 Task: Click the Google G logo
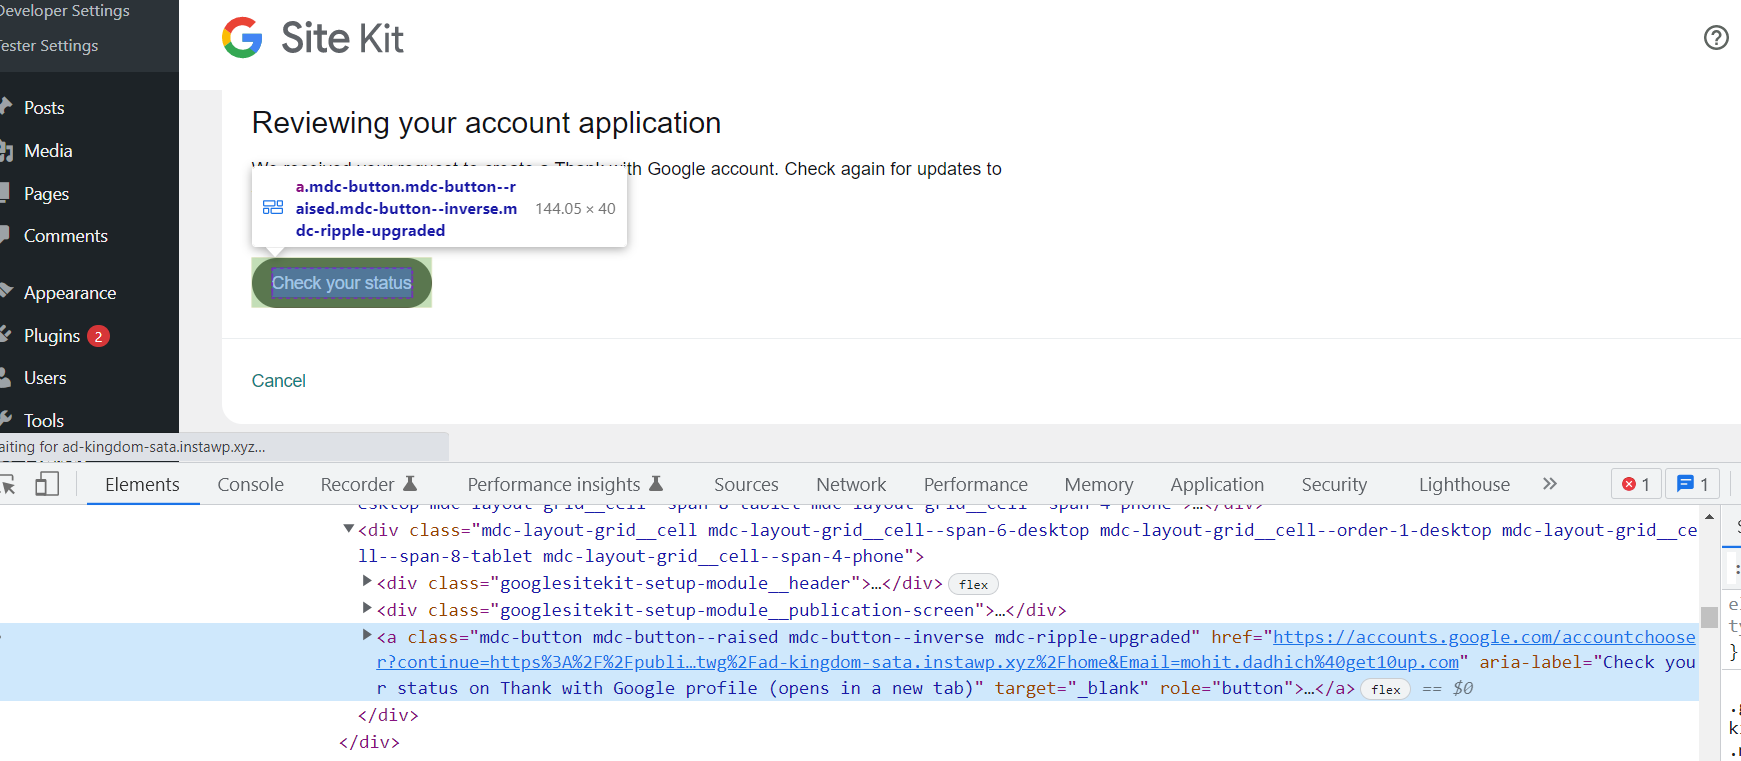point(242,38)
